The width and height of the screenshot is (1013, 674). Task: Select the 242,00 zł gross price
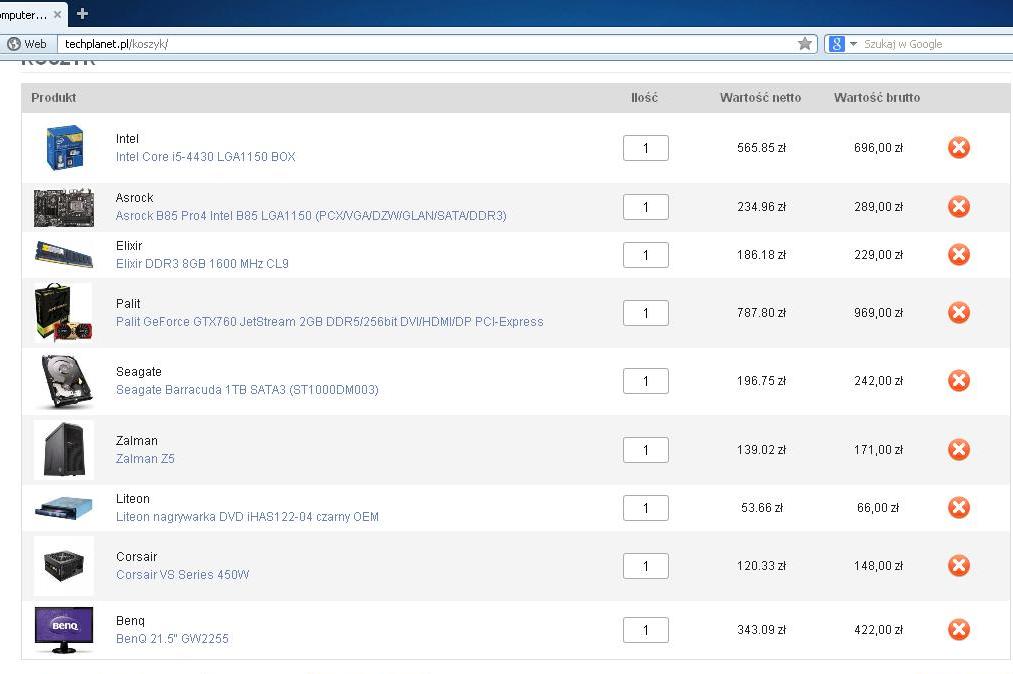[878, 381]
